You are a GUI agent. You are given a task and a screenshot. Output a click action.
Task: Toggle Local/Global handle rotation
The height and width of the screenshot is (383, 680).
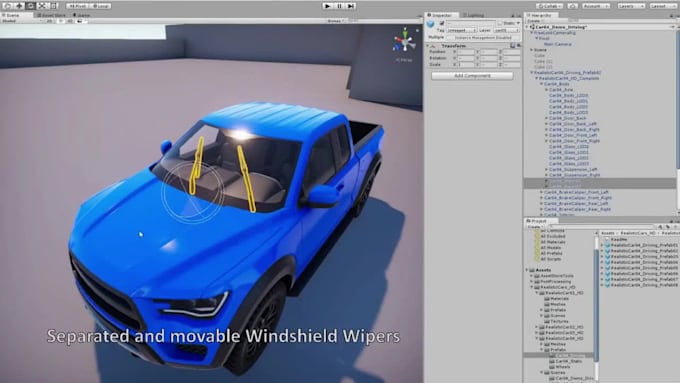[100, 6]
